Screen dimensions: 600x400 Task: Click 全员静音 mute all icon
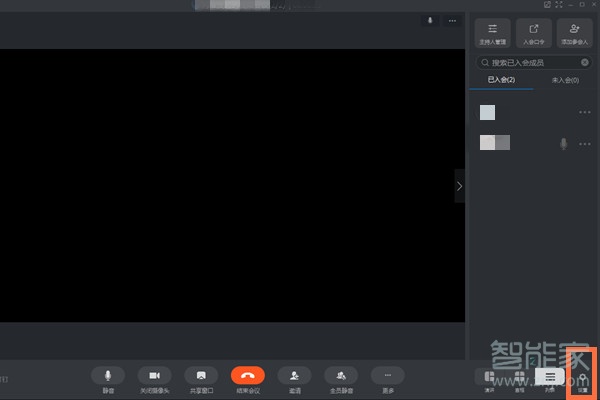(341, 375)
